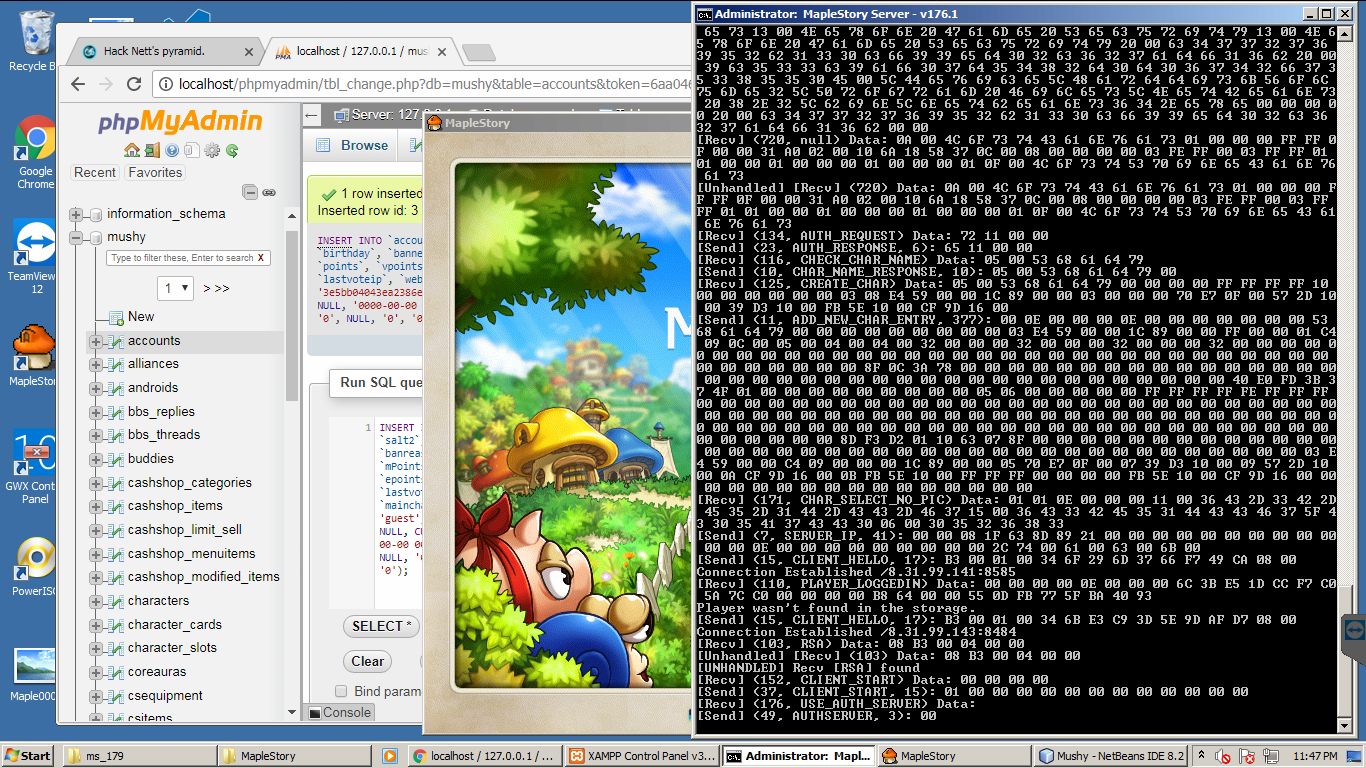Expand the csequipment table node
This screenshot has height=768, width=1366.
pos(96,696)
